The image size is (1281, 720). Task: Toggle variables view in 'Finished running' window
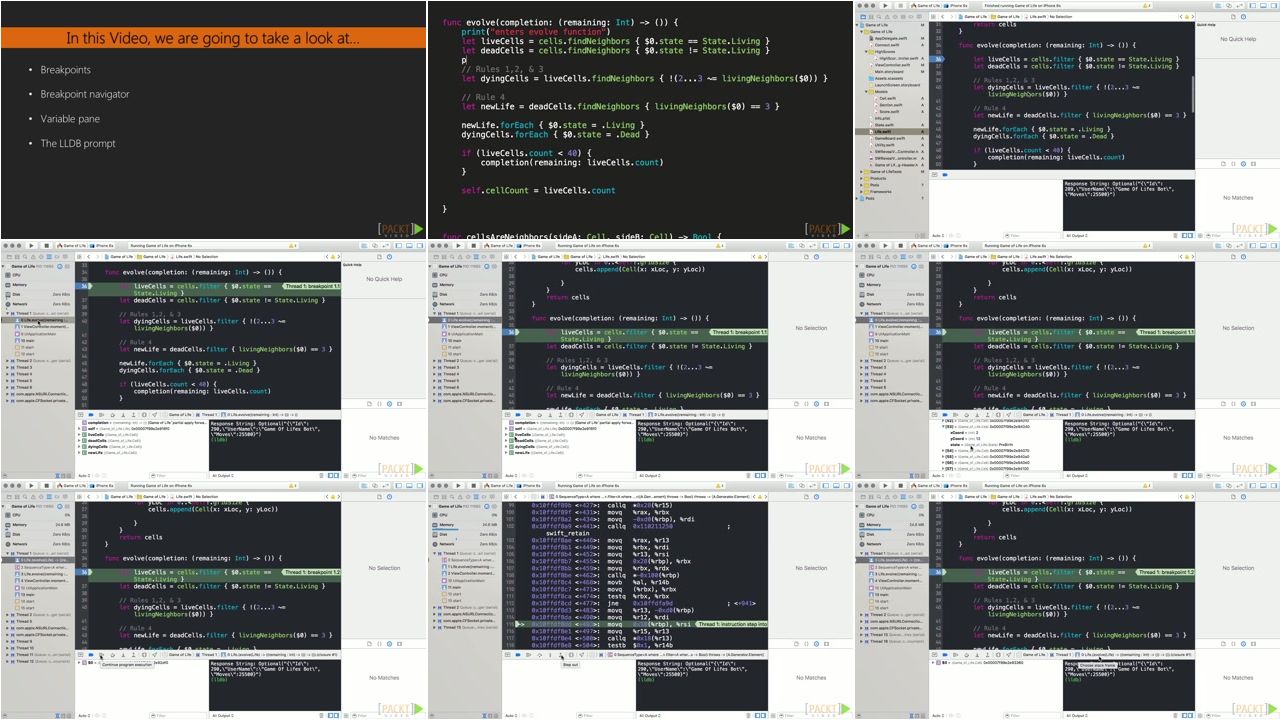coord(1185,235)
